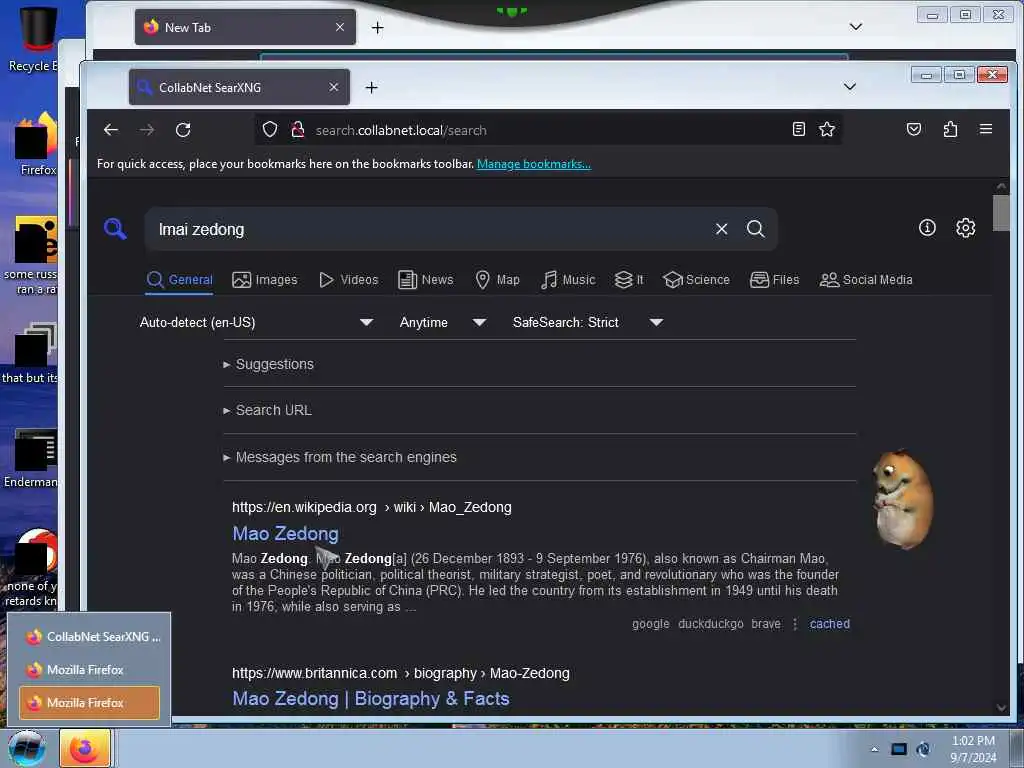Toggle reader view icon in address bar
The width and height of the screenshot is (1024, 768).
pos(799,129)
